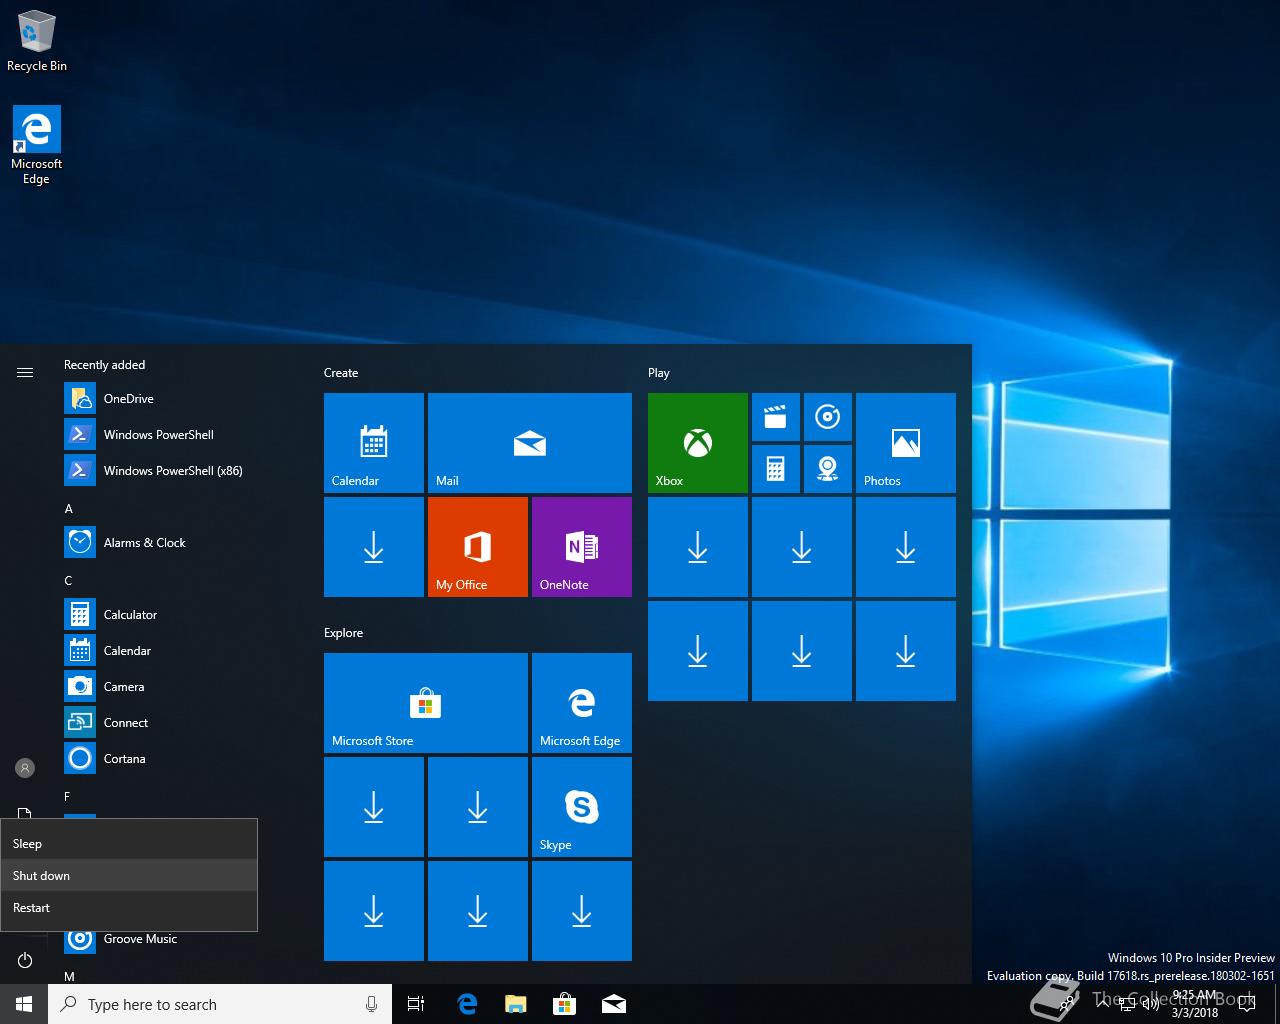
Task: Launch Camera from the app list
Action: (180, 686)
